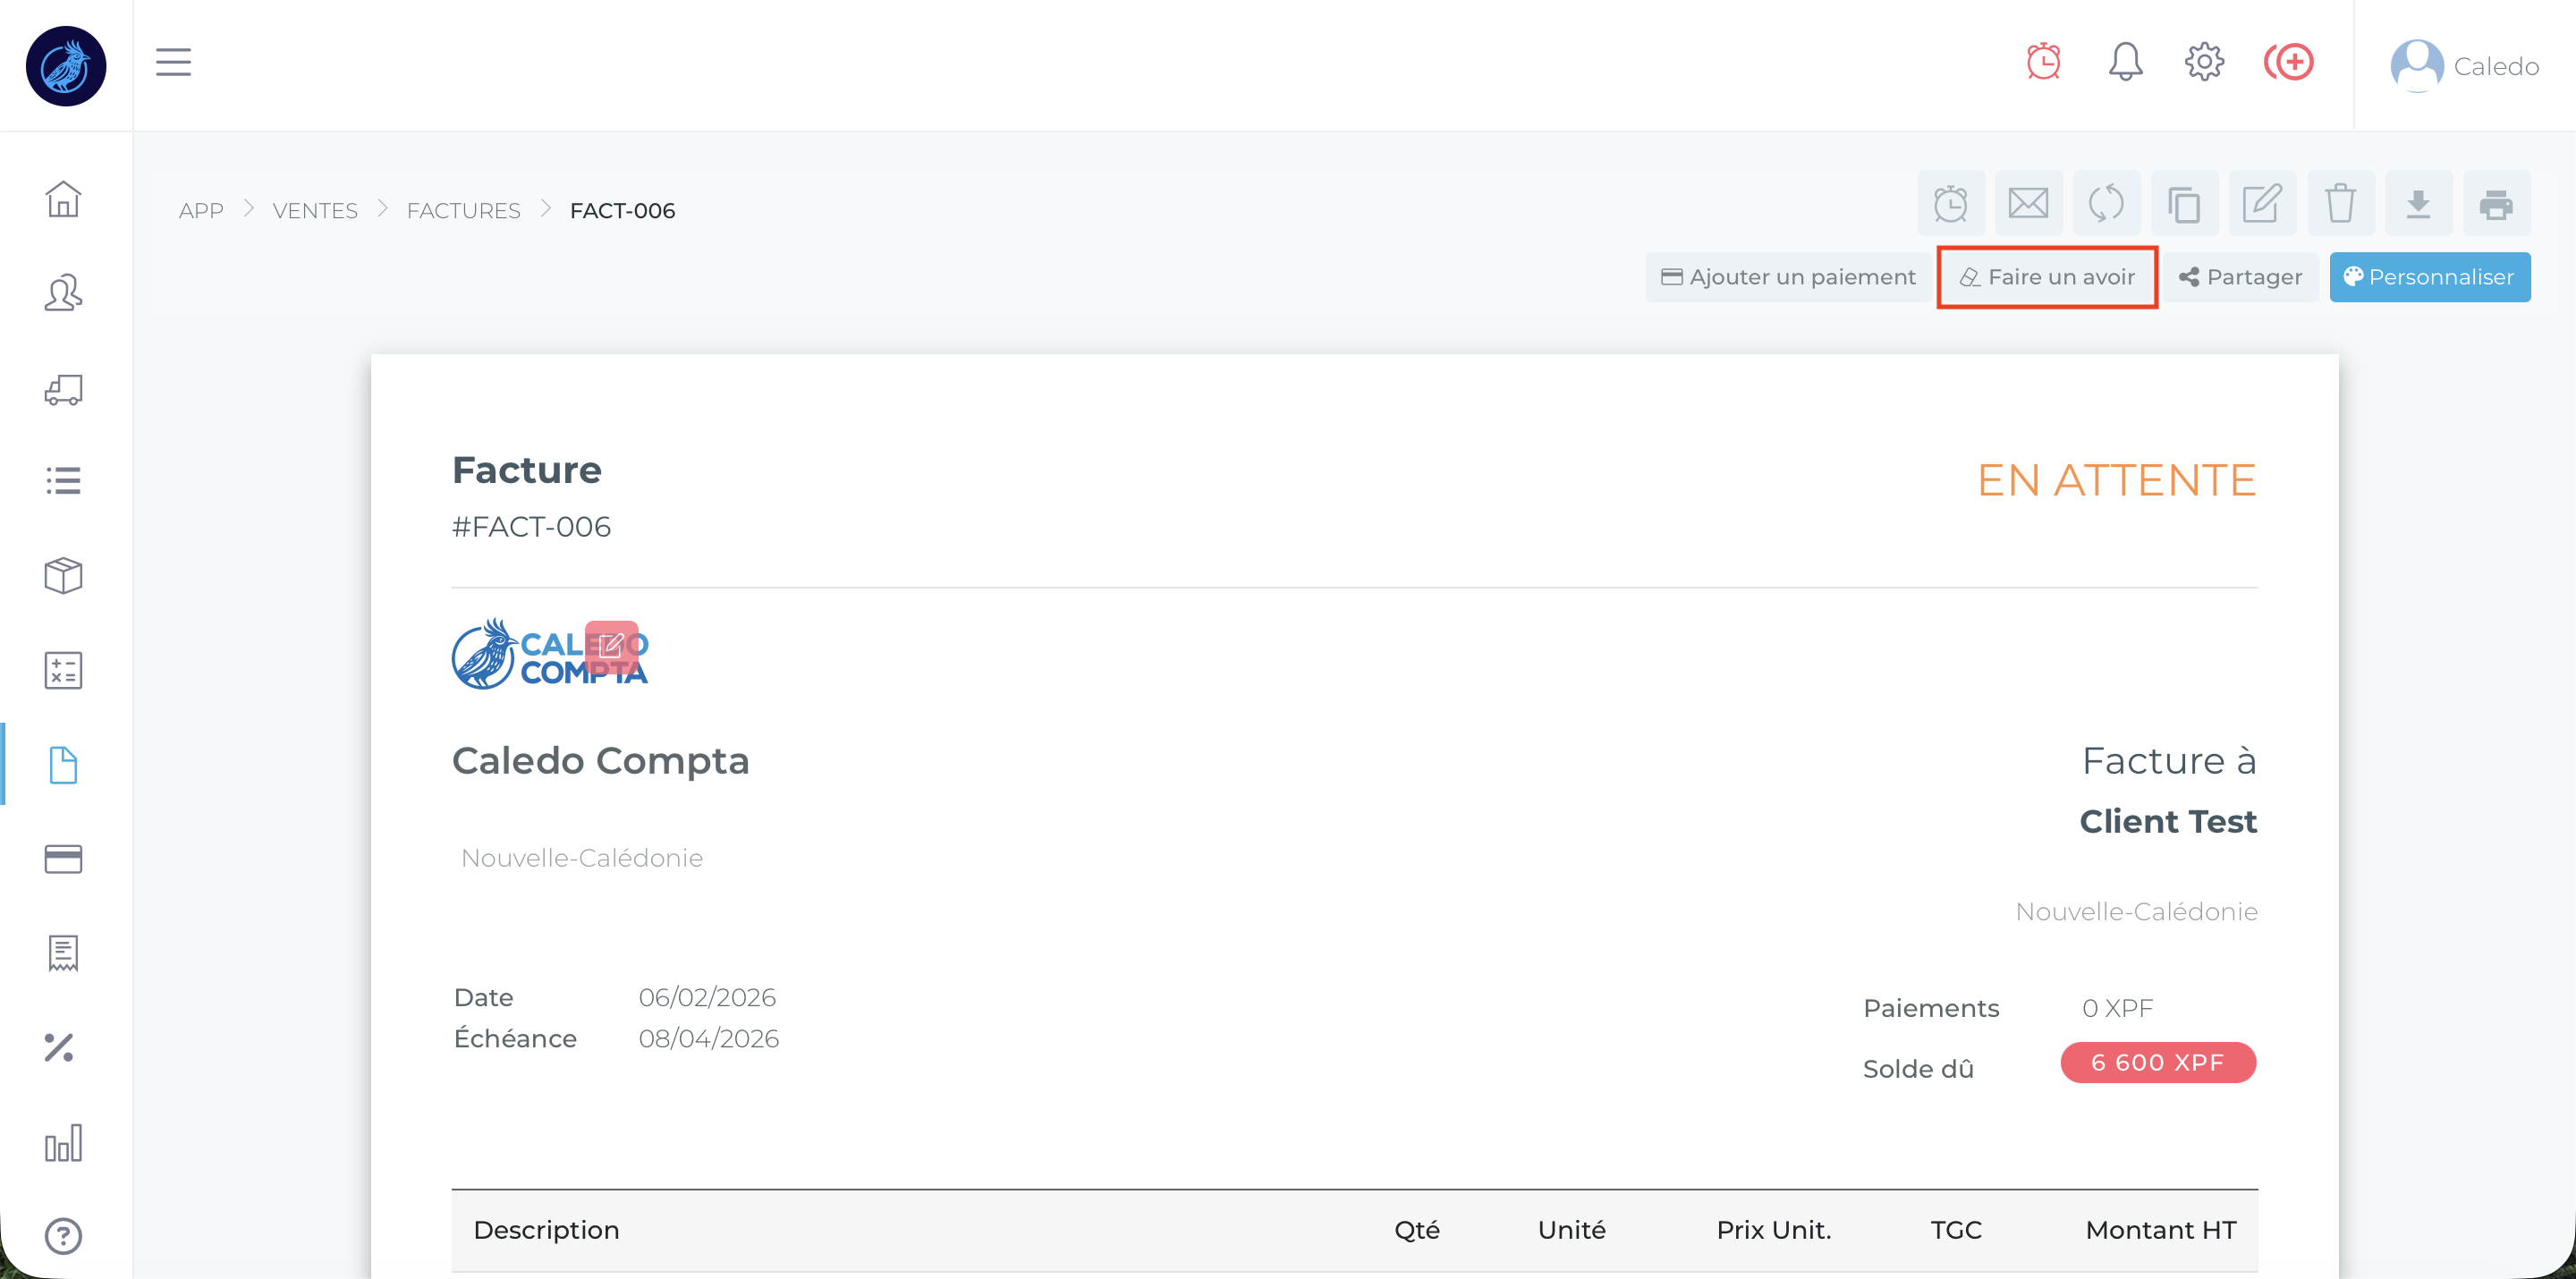This screenshot has width=2576, height=1279.
Task: Toggle the hamburger sidebar menu
Action: (173, 62)
